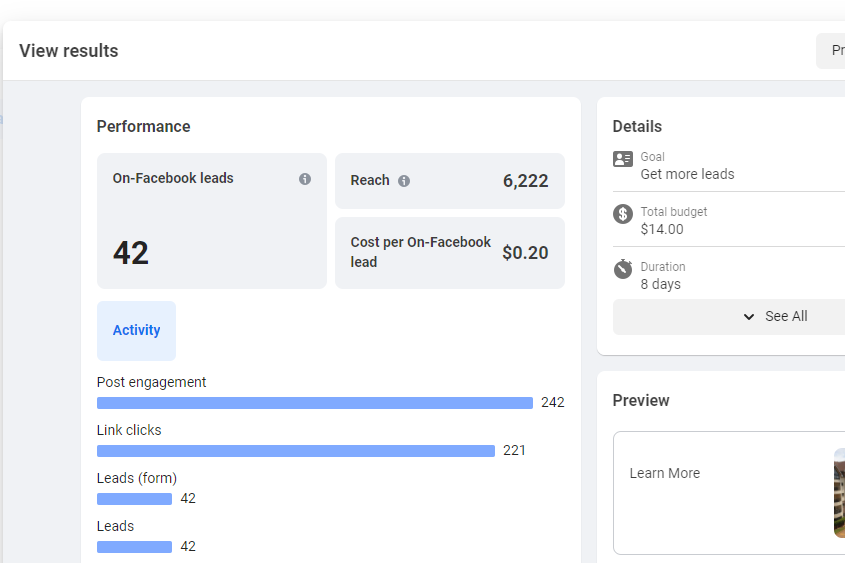Click the Learn More preview text
The image size is (845, 563).
pos(664,473)
